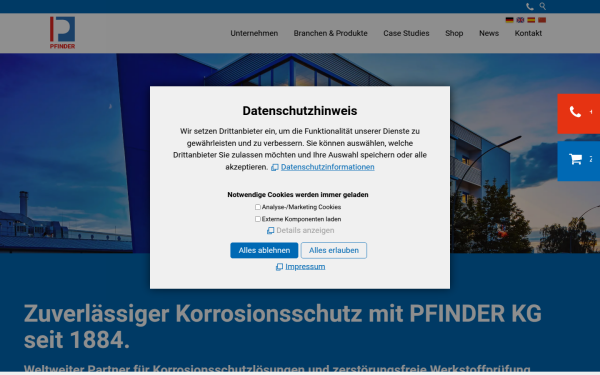Click the icon next to Impressum
This screenshot has width=600, height=375.
279,267
